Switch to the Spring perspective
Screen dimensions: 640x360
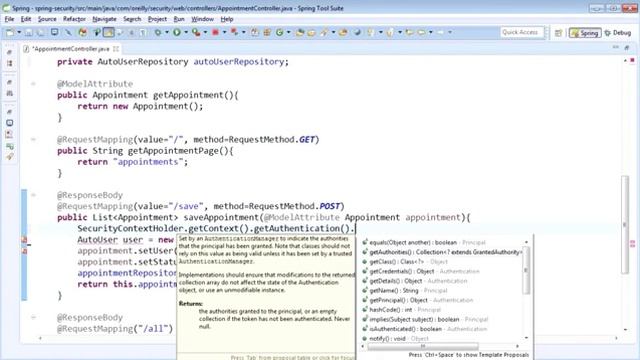coord(585,33)
